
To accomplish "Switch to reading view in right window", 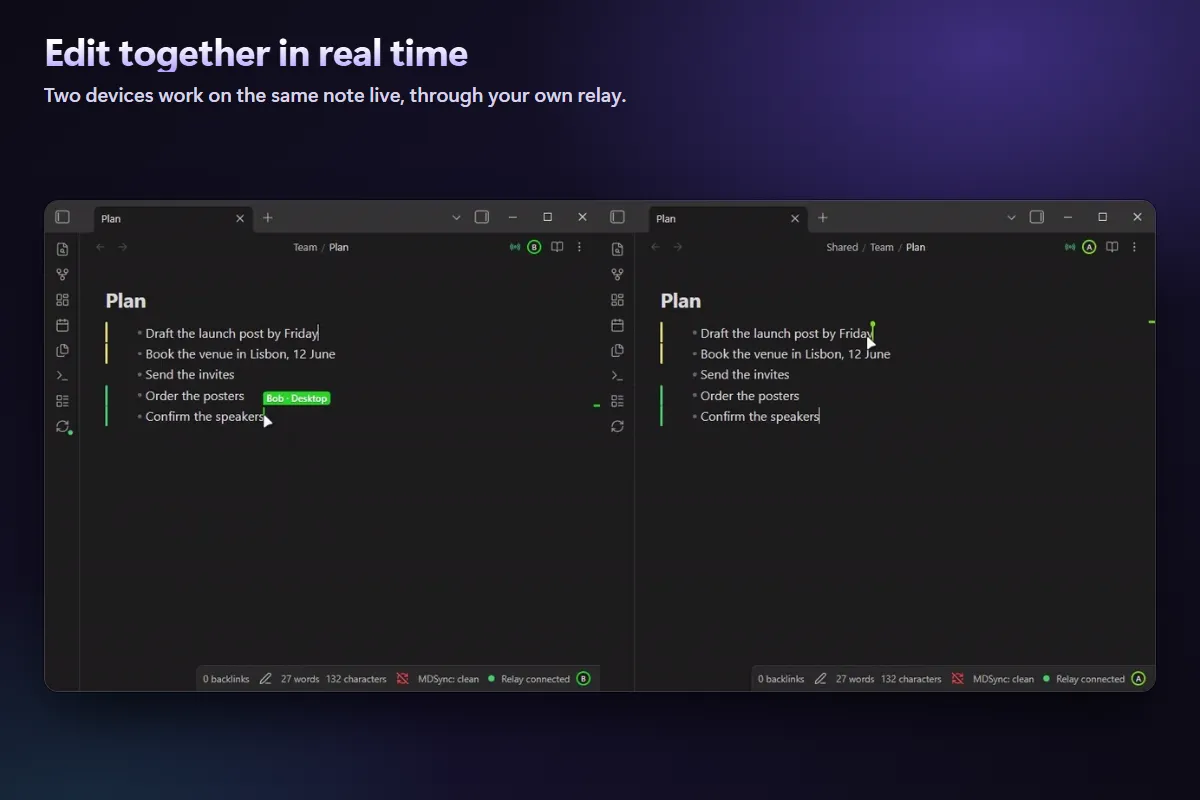I will pyautogui.click(x=1112, y=247).
